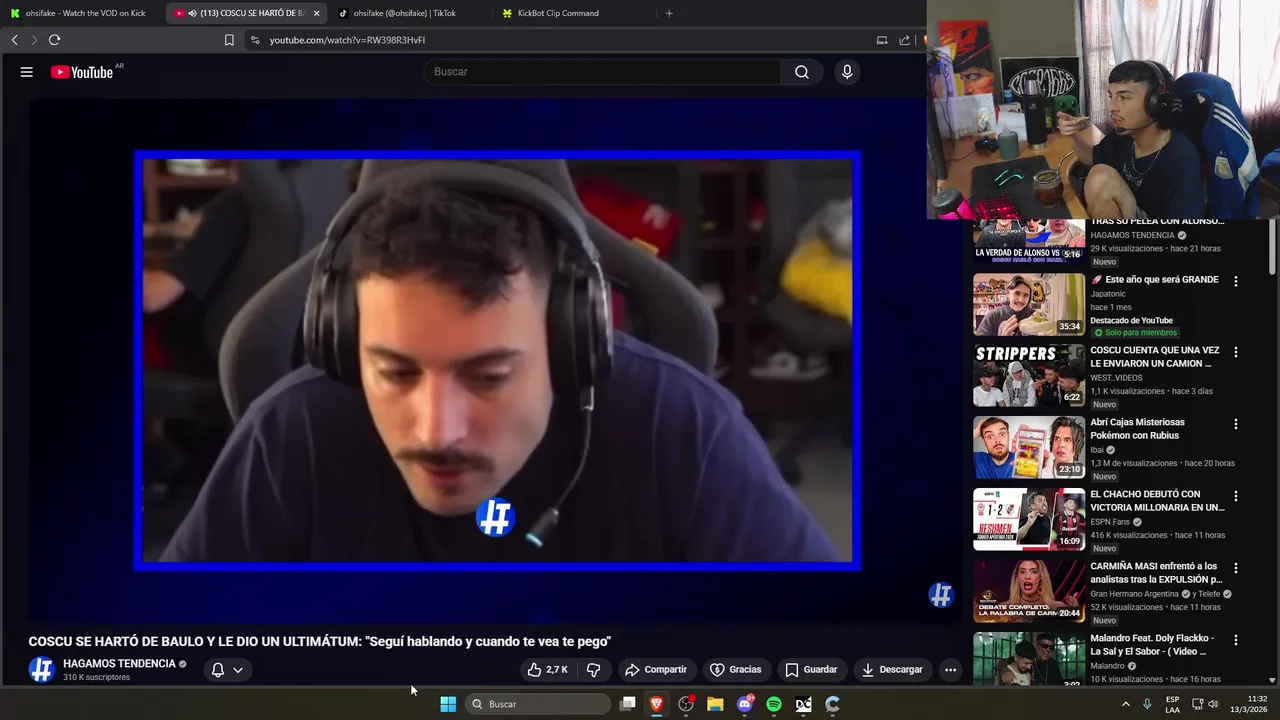Expand the notification options chevron beside the bell
The height and width of the screenshot is (720, 1280).
(x=238, y=670)
